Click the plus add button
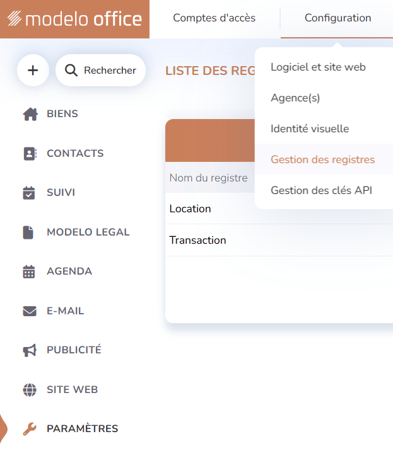Viewport: 393px width, 451px height. coord(33,70)
